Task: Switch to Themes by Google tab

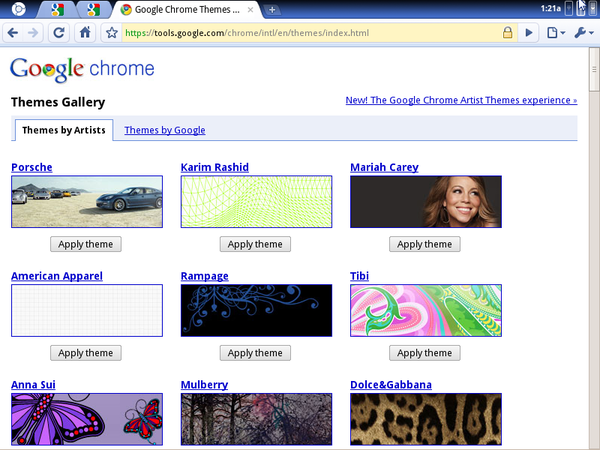Action: coord(165,130)
